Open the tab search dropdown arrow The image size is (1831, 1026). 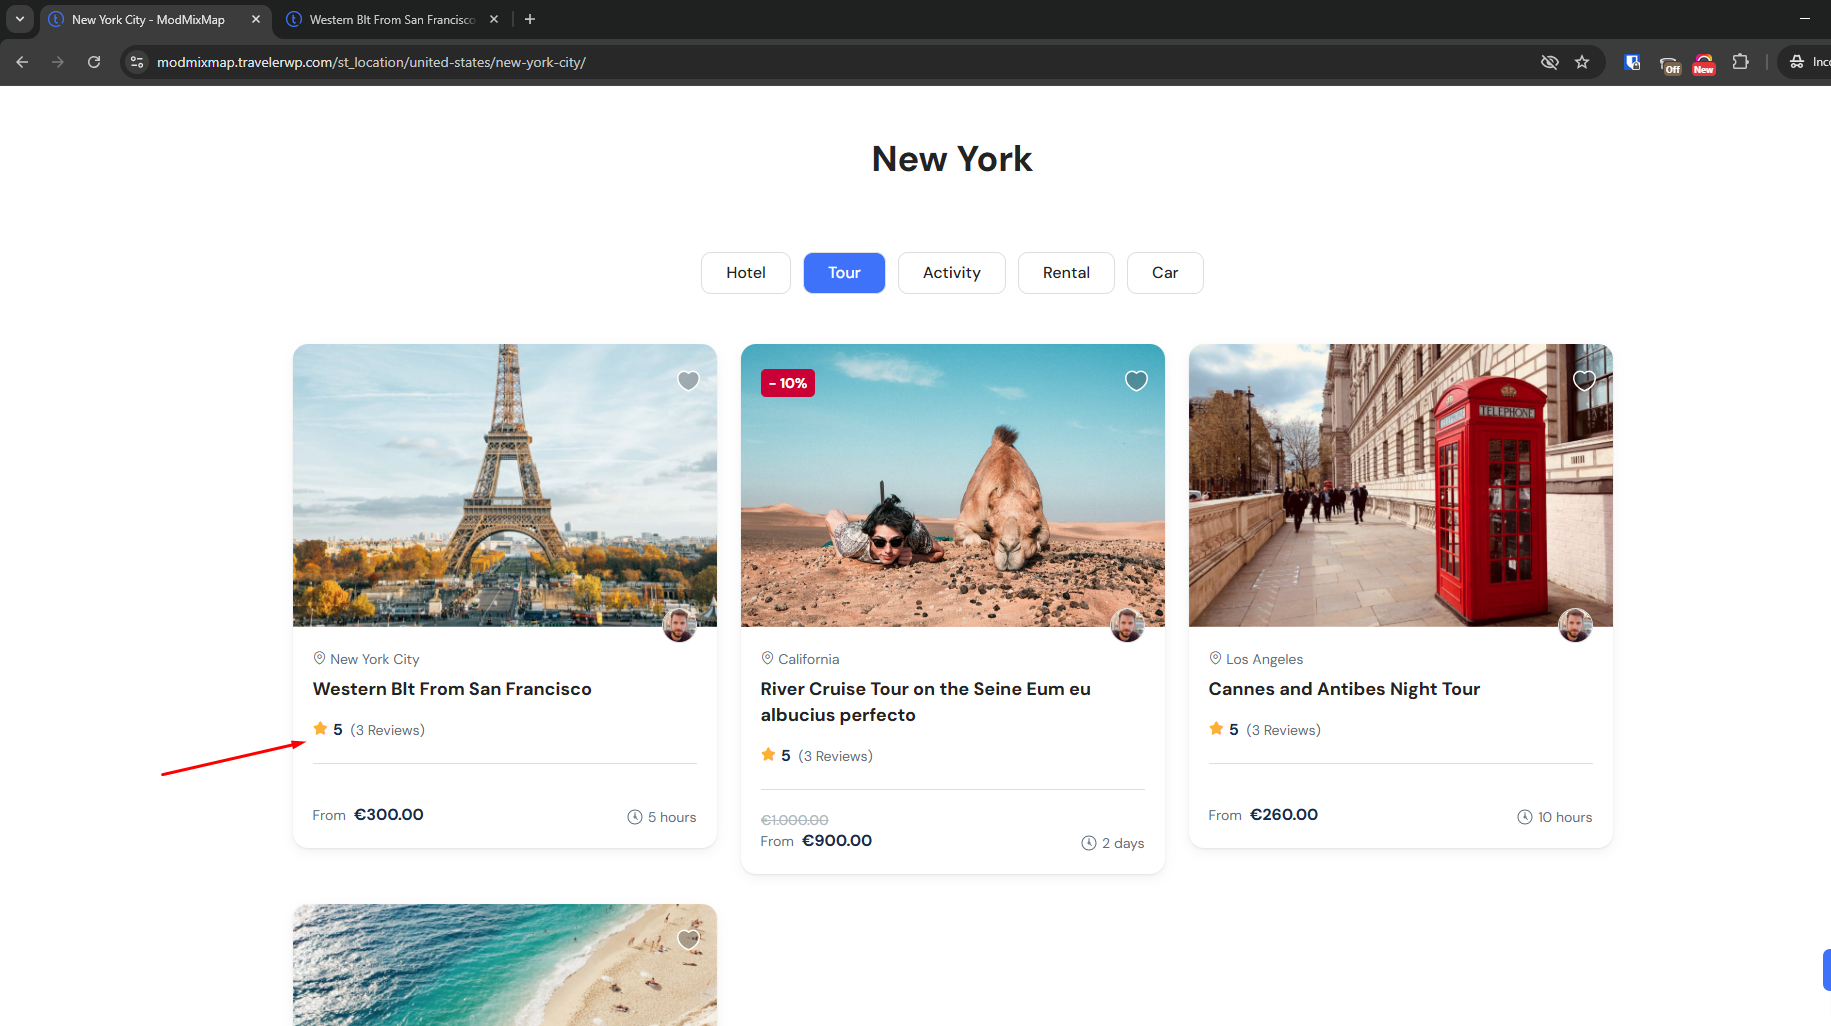click(x=19, y=19)
